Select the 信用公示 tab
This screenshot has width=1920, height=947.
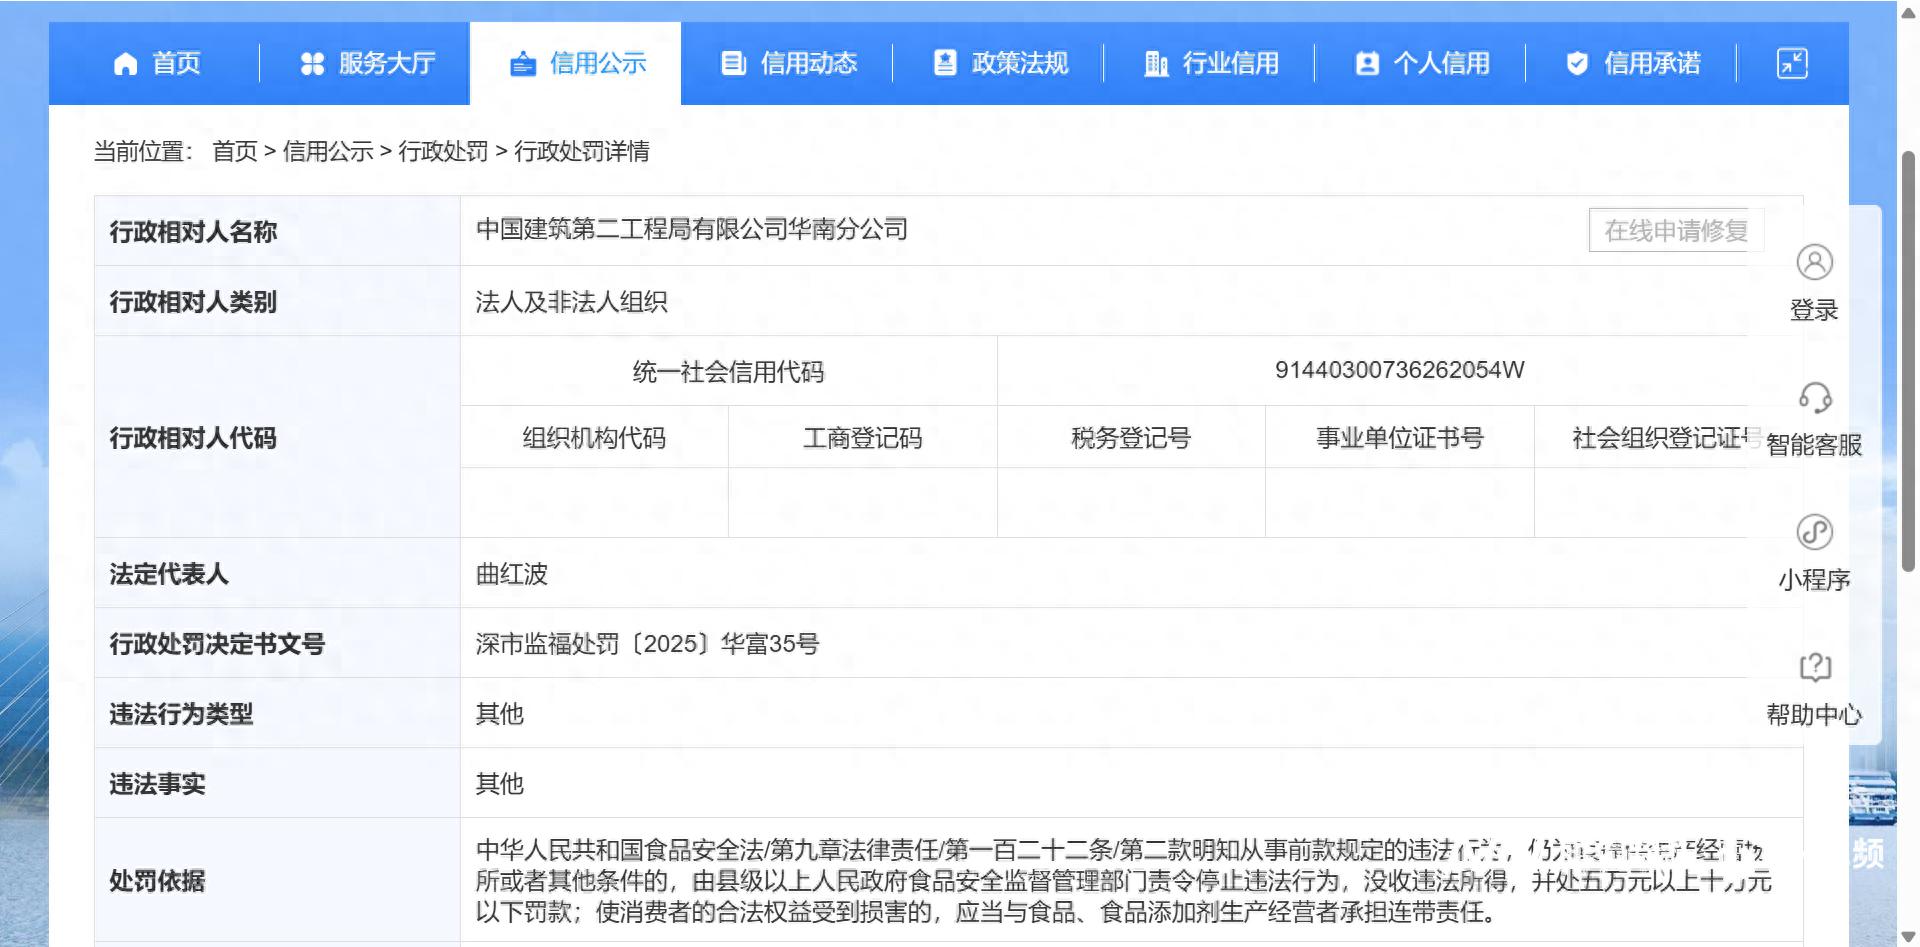[576, 64]
